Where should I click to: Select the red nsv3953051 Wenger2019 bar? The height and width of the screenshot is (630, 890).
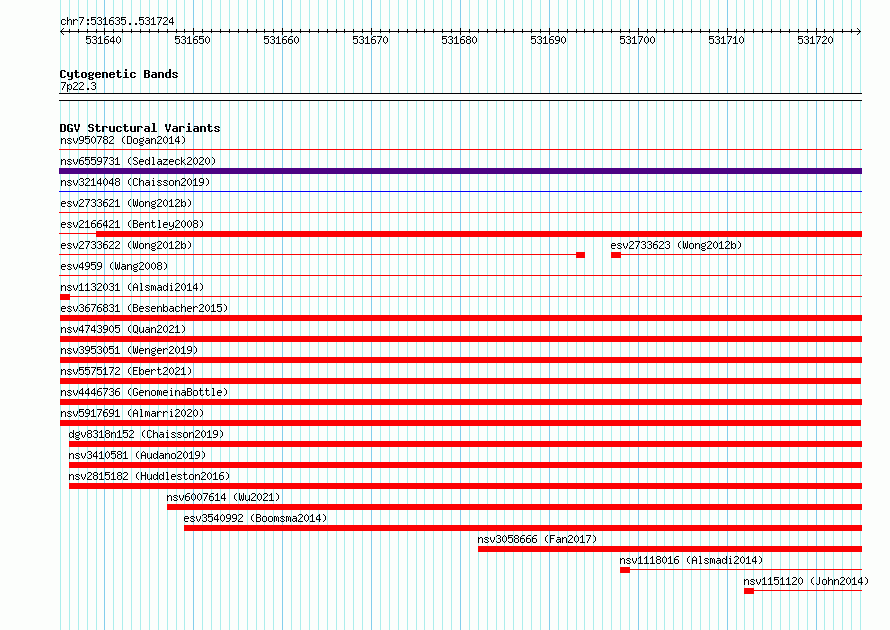(x=460, y=360)
